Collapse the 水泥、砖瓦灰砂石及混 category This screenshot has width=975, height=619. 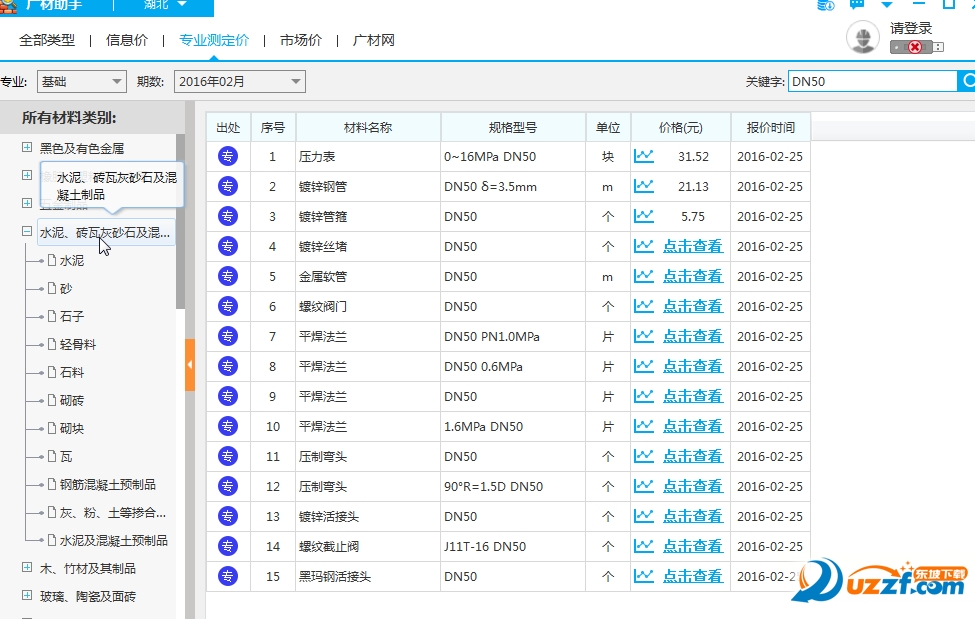(27, 231)
